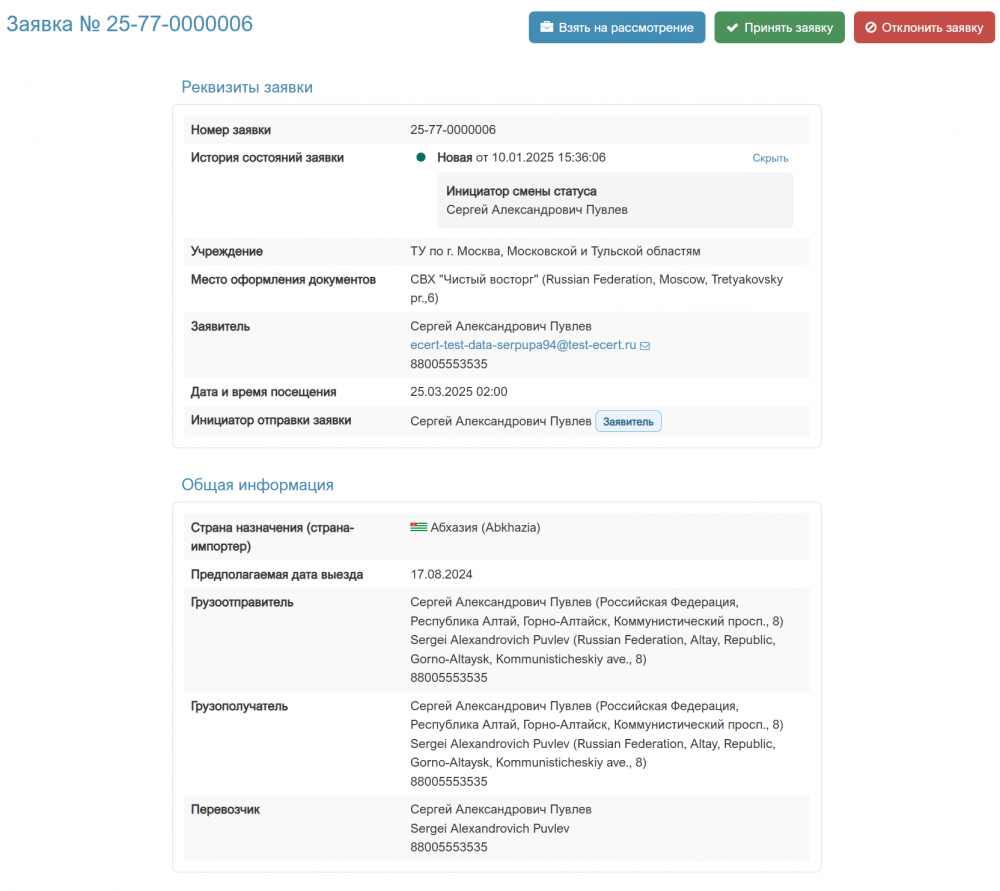Select the "Реквизиты заявки" section heading

[x=247, y=87]
